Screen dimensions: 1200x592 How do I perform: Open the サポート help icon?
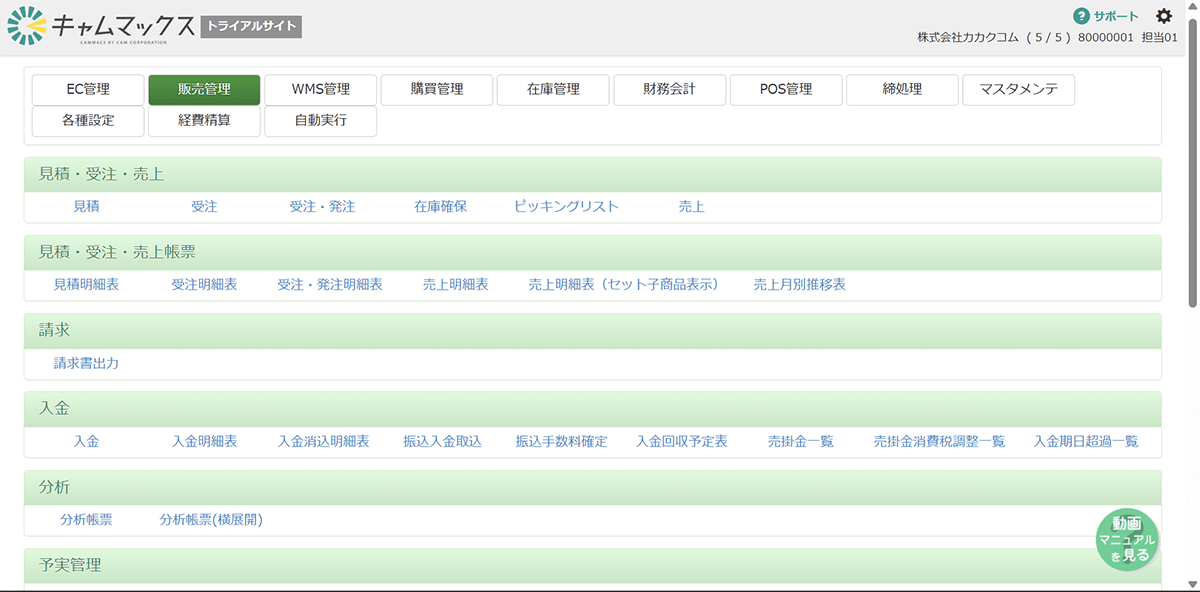click(1081, 16)
